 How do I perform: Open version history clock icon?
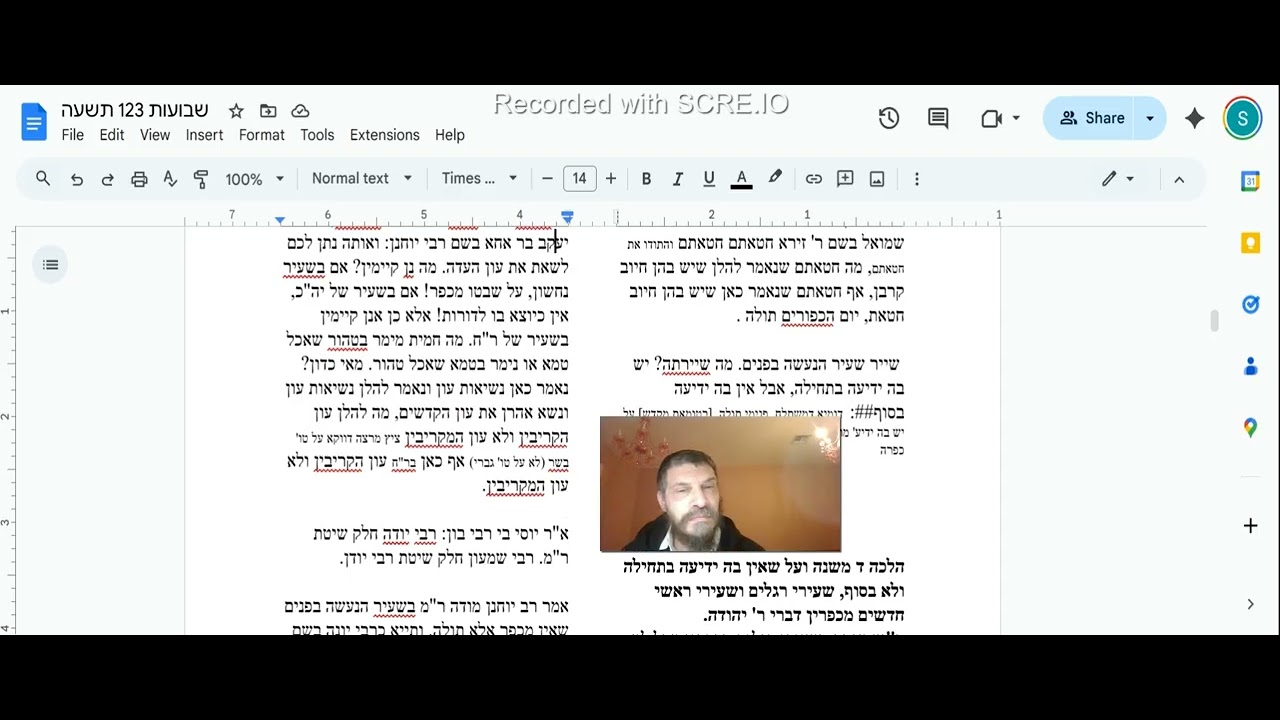(889, 118)
